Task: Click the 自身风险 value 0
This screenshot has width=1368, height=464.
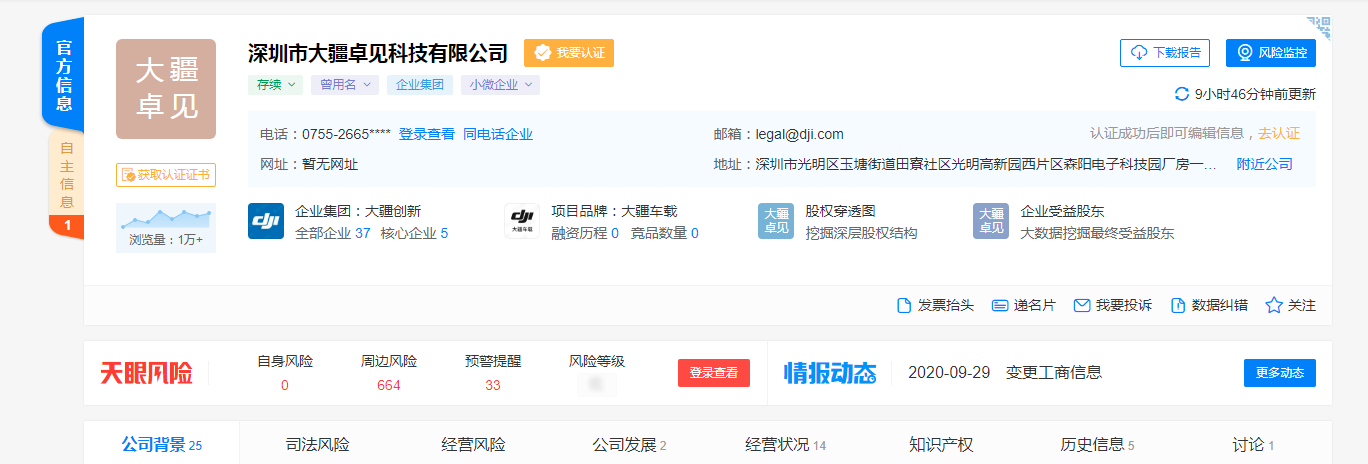Action: [x=285, y=385]
